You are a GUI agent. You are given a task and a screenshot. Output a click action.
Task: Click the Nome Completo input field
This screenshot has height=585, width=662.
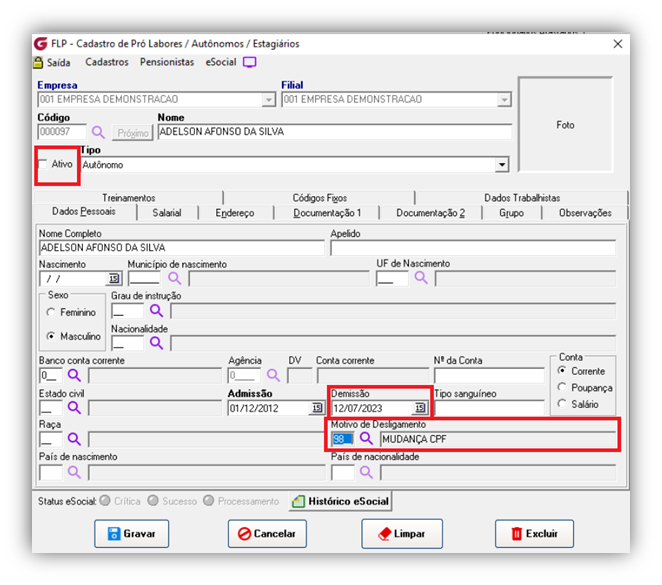pyautogui.click(x=182, y=248)
